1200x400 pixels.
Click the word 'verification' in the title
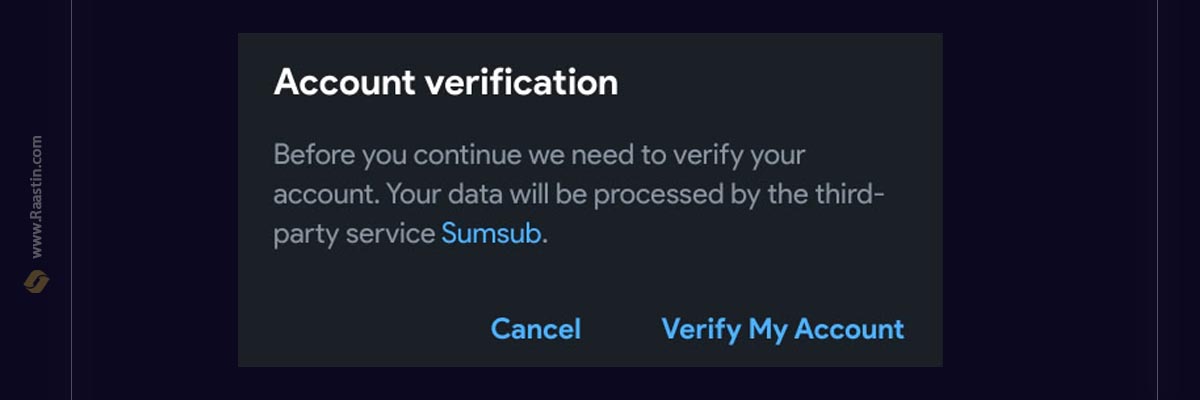(x=521, y=82)
